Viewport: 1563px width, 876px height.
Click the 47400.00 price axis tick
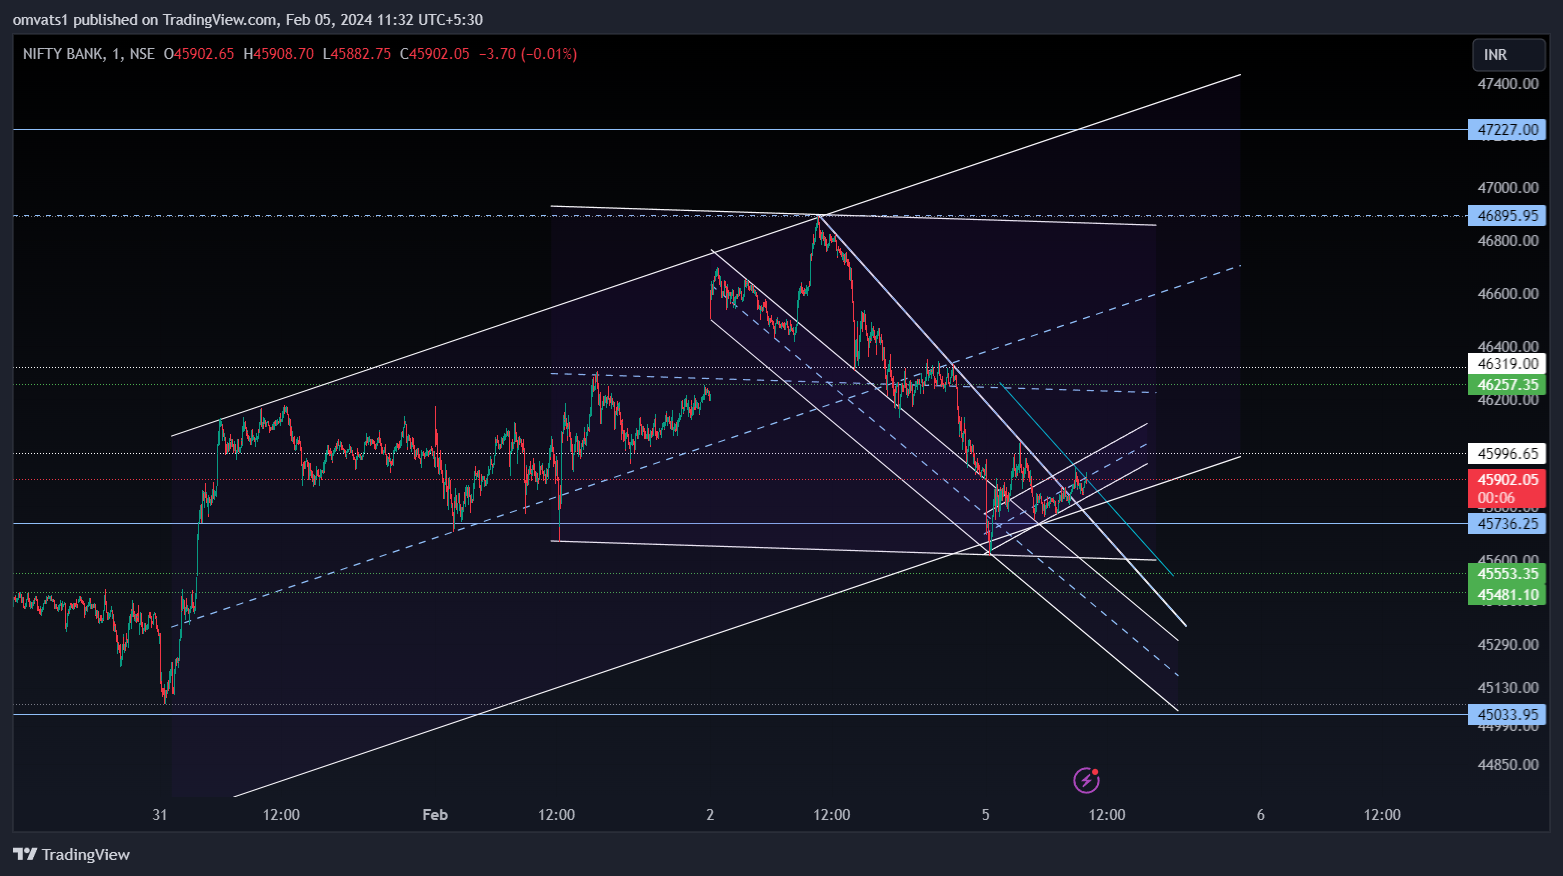tap(1508, 83)
